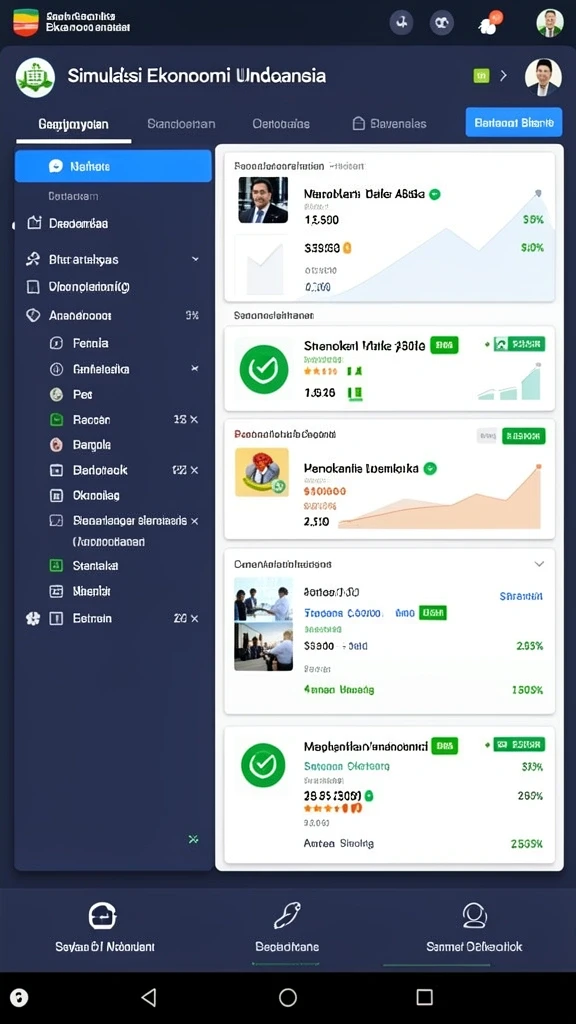Select the highlighted Nehete sidebar button
Image resolution: width=576 pixels, height=1024 pixels.
click(x=113, y=166)
